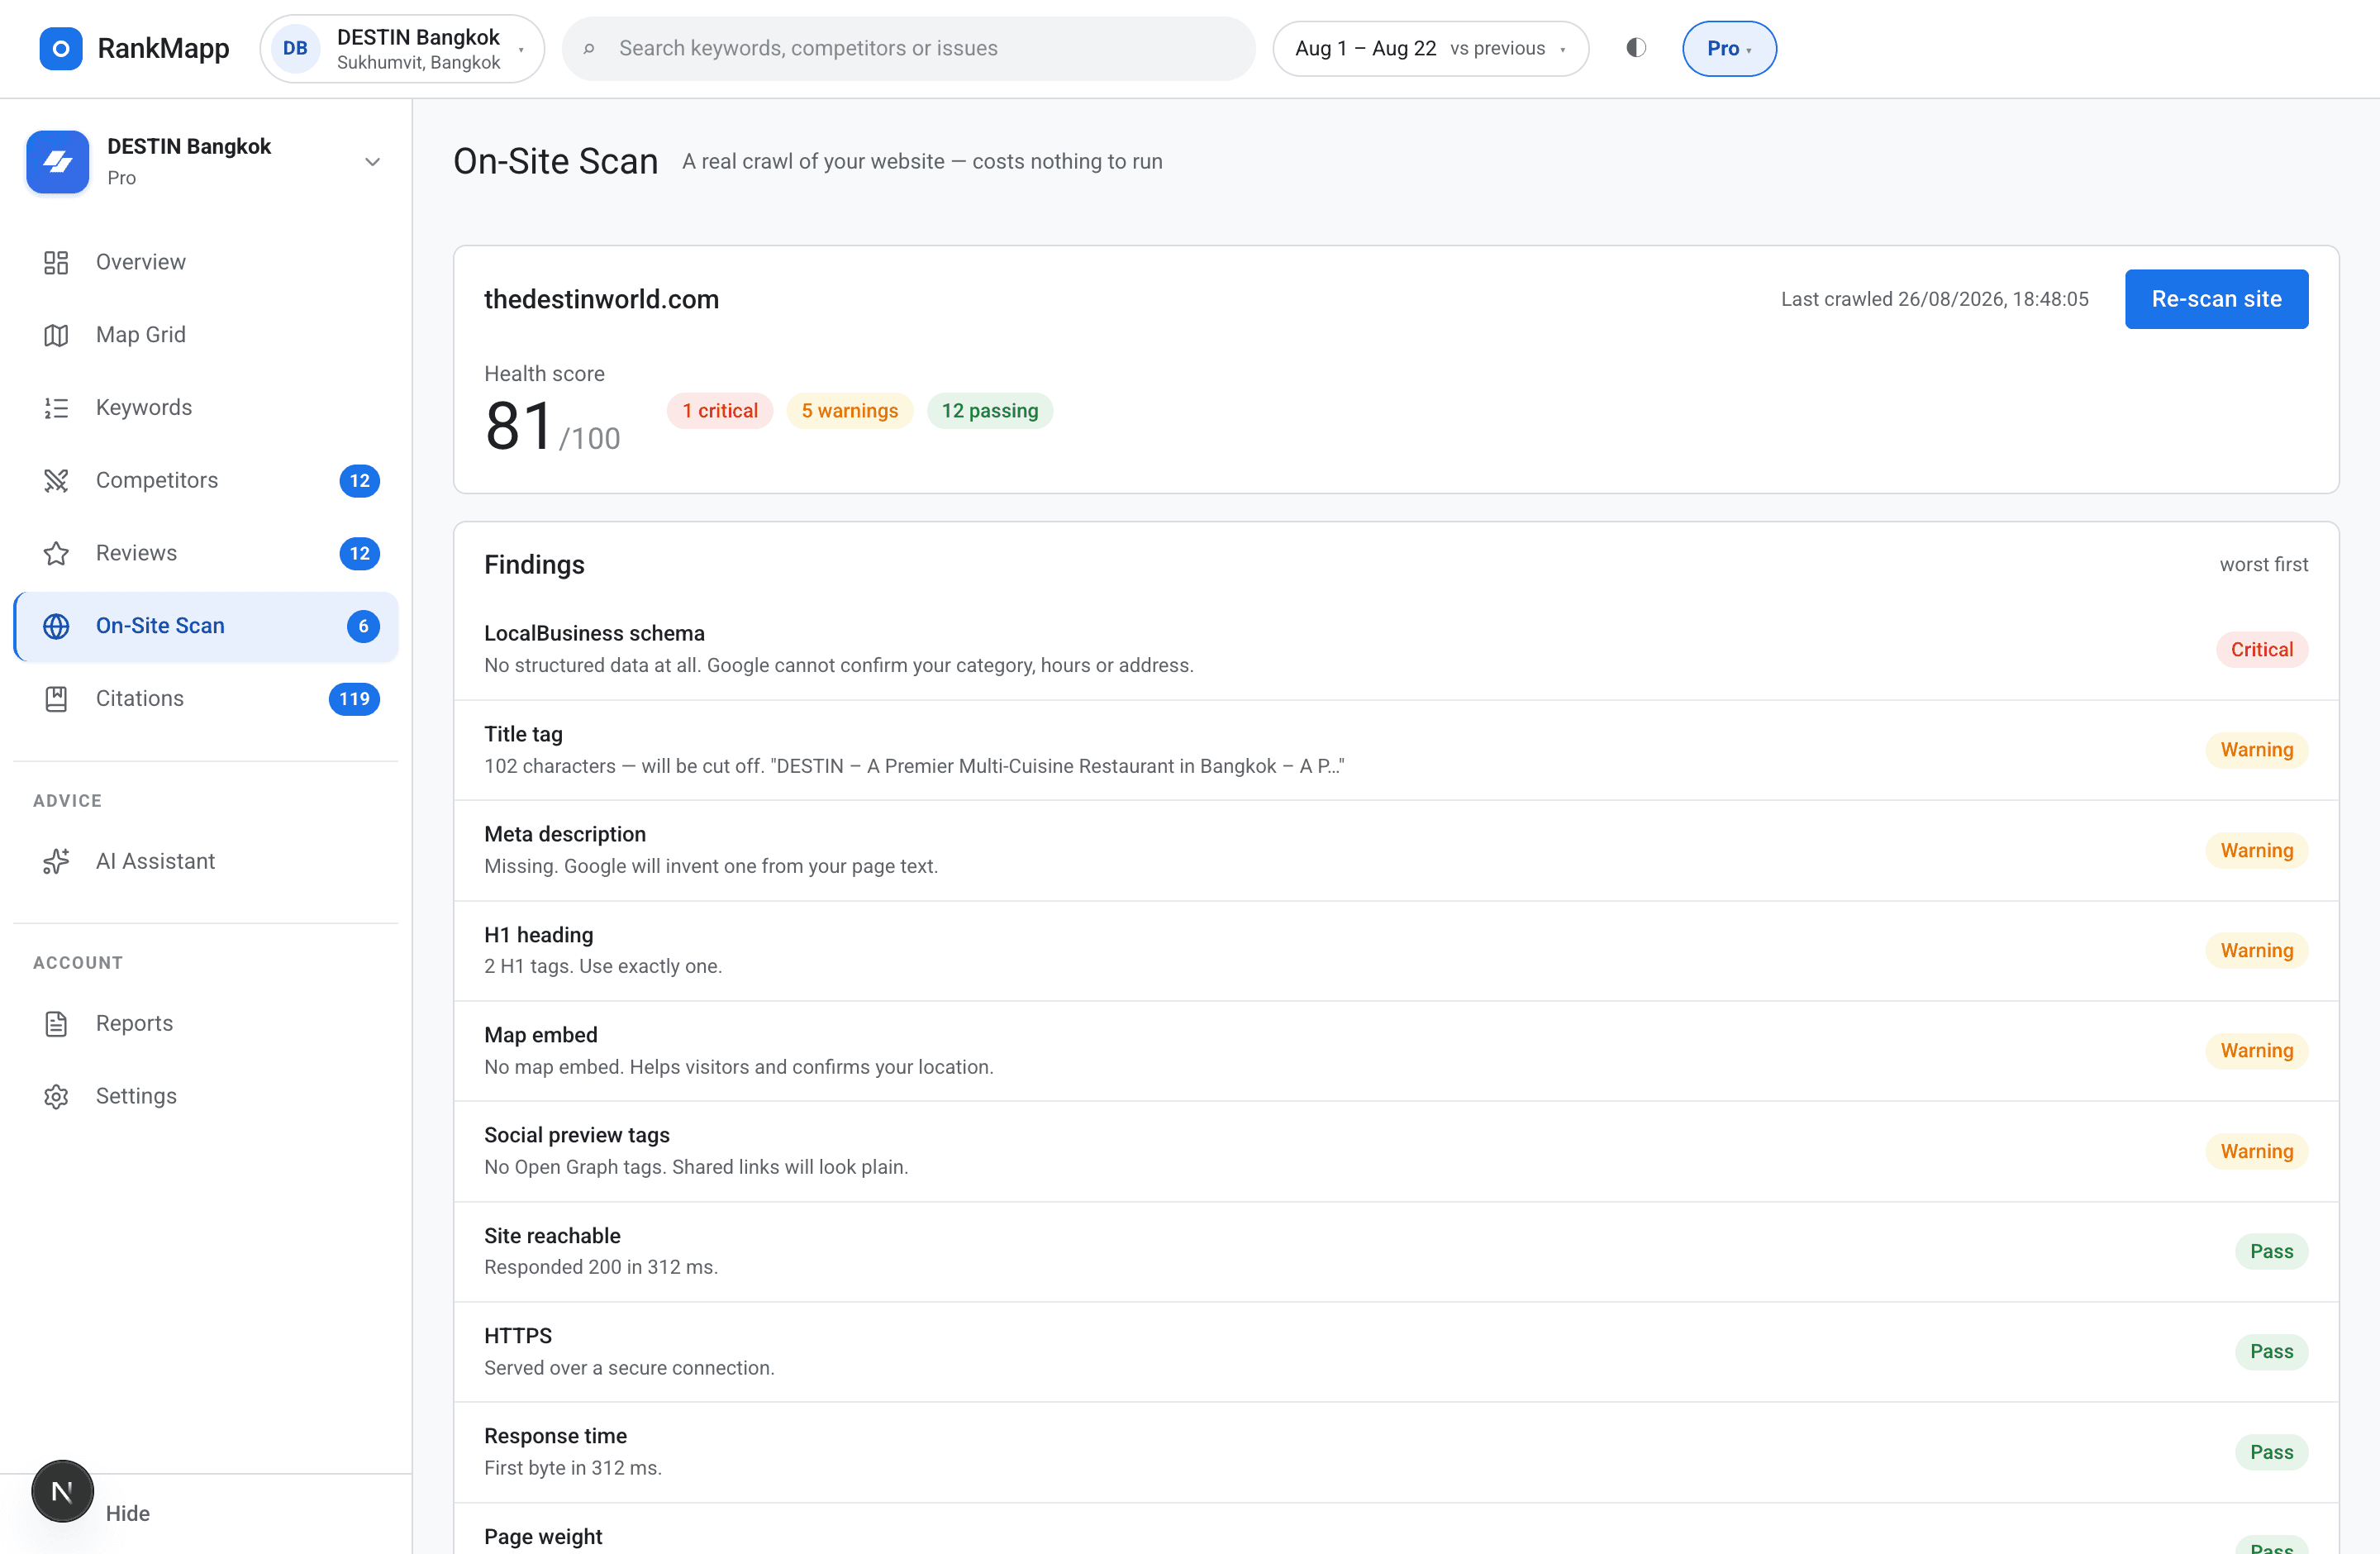
Task: Open the Pro plan dropdown
Action: point(1729,48)
